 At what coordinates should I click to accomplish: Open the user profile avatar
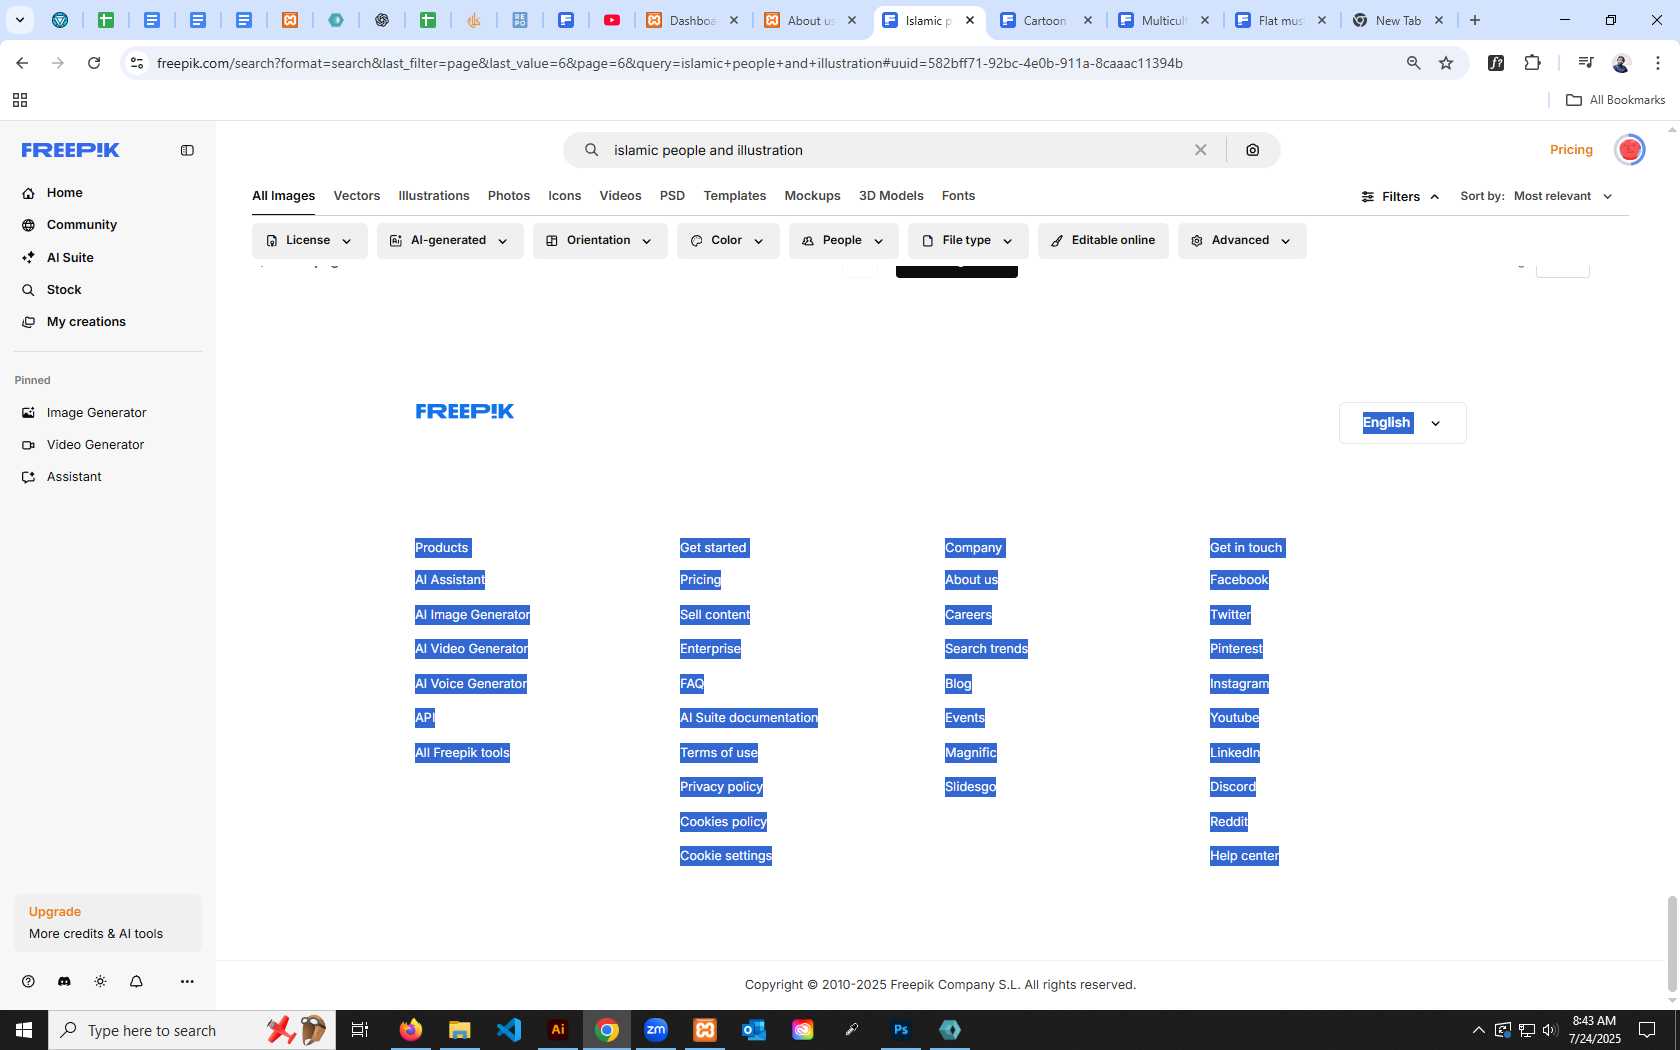pos(1630,150)
